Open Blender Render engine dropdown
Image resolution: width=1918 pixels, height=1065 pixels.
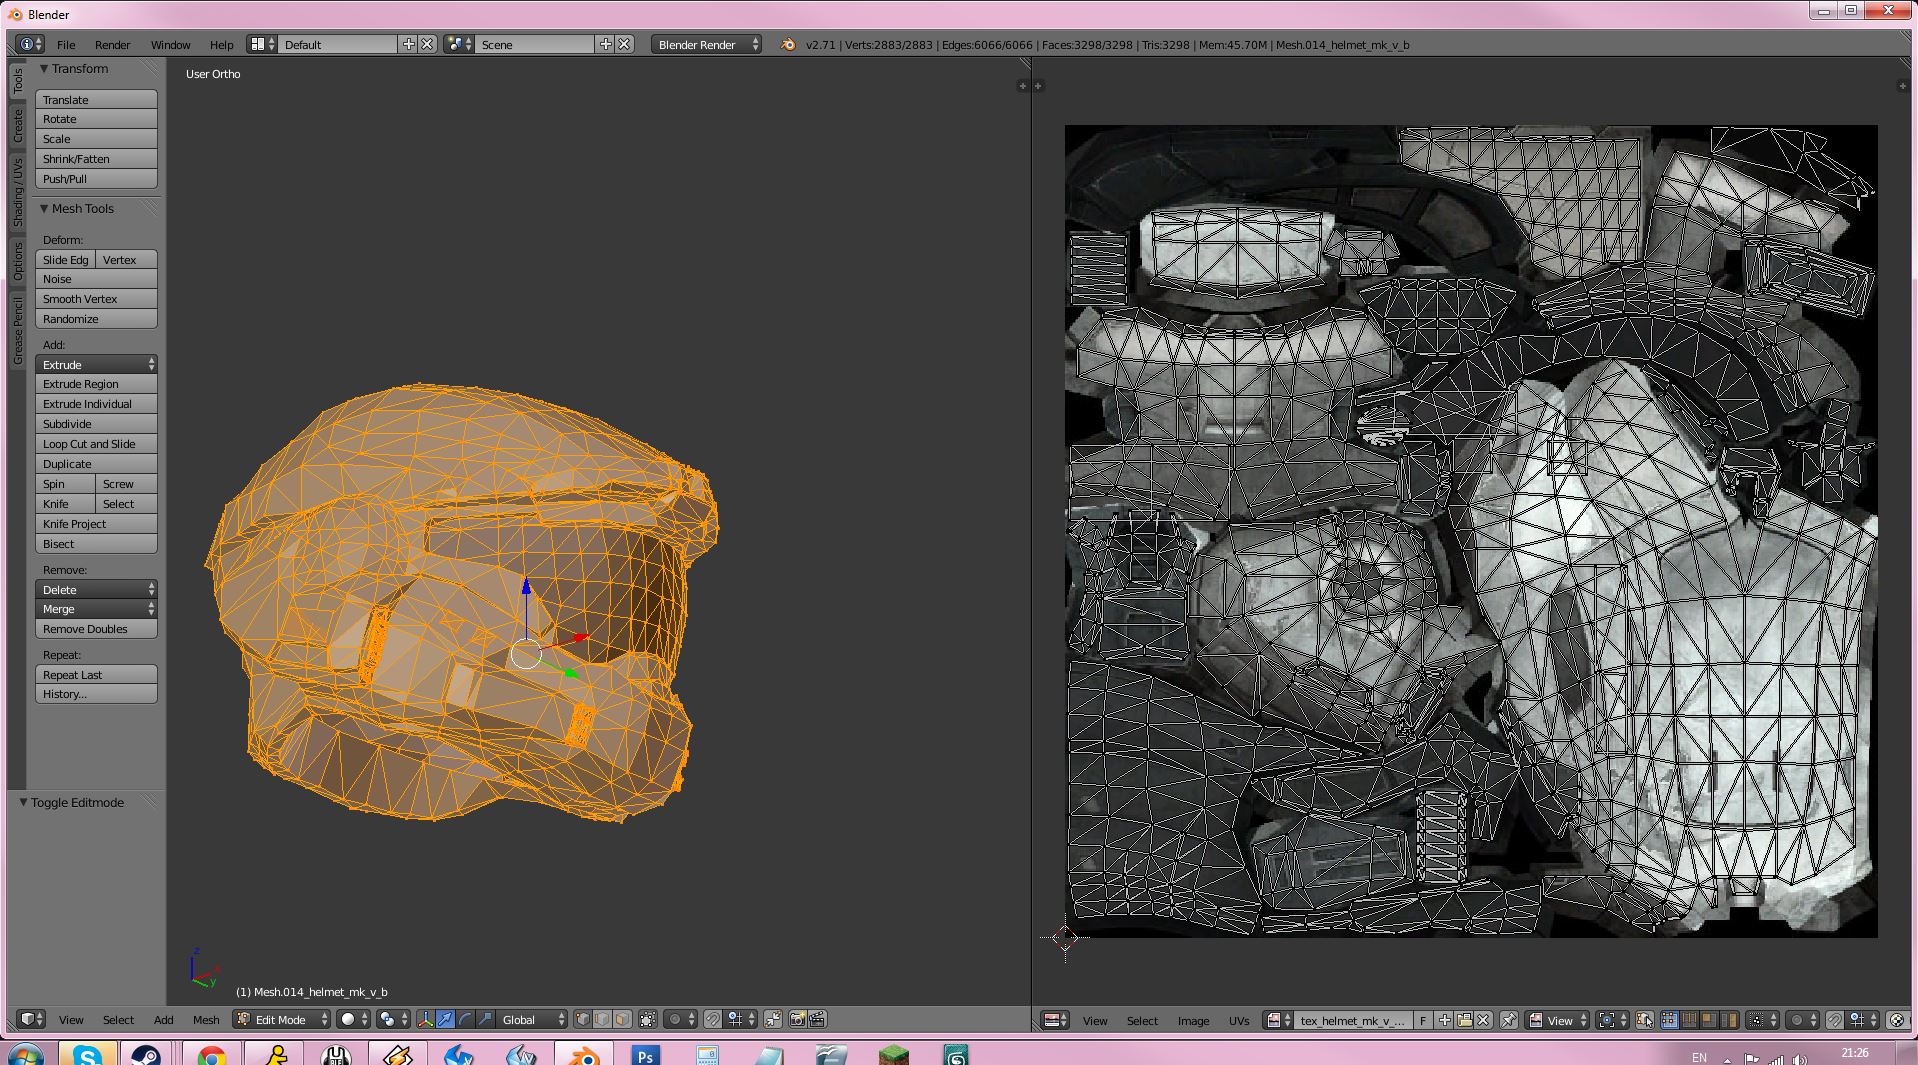706,44
